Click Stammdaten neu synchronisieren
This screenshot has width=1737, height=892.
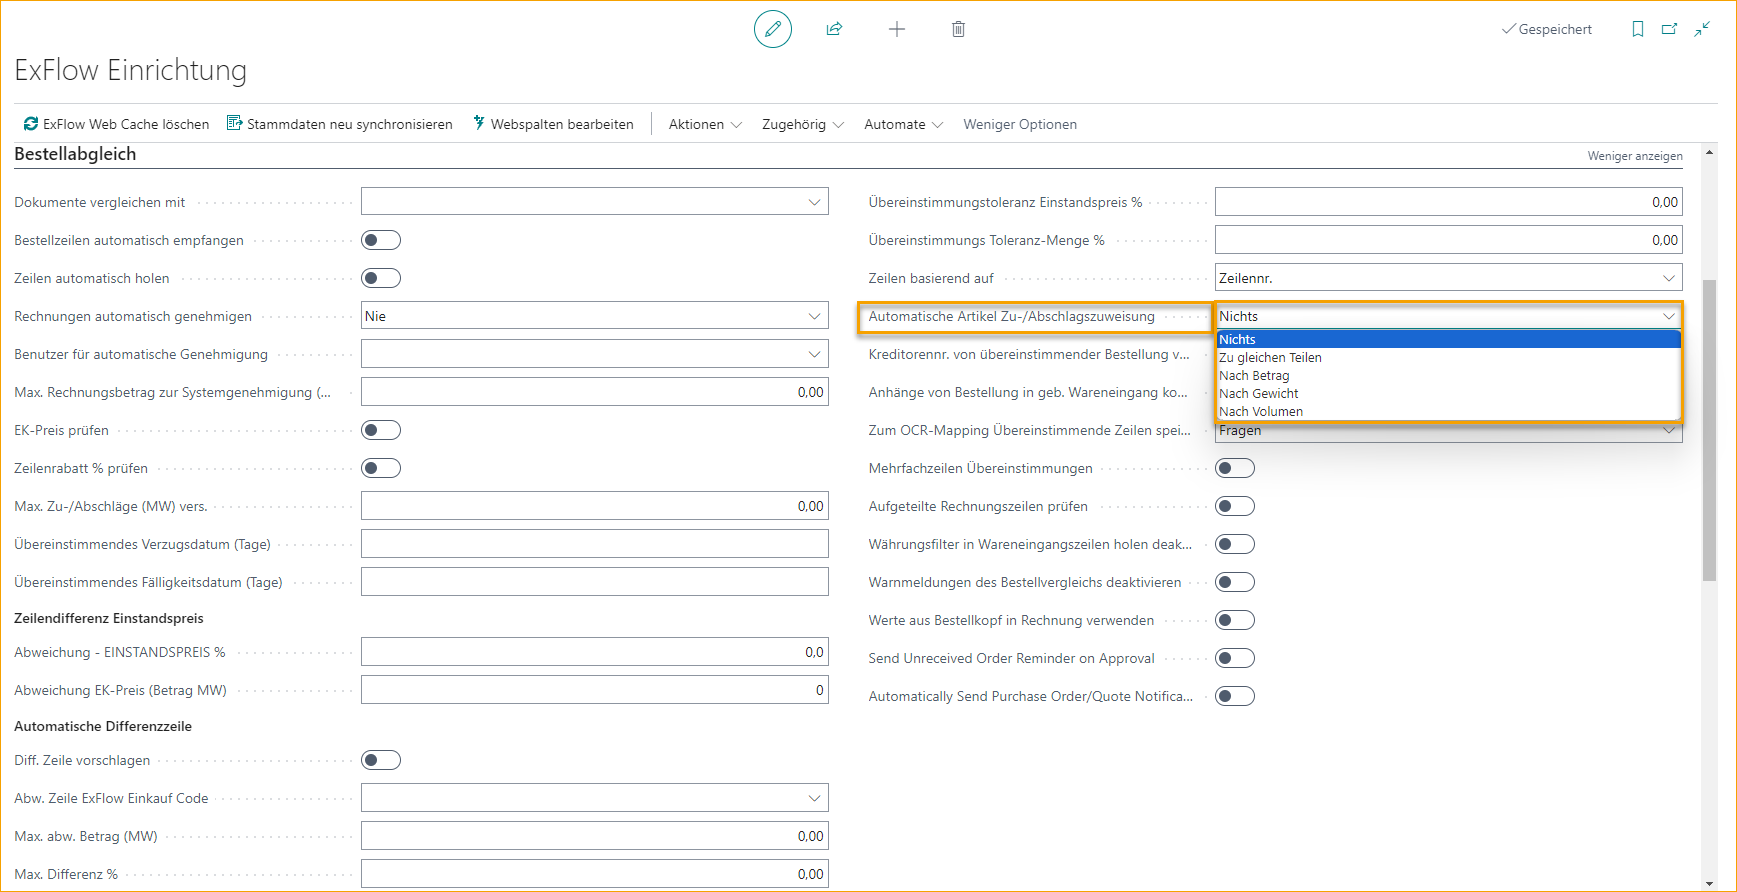coord(340,124)
